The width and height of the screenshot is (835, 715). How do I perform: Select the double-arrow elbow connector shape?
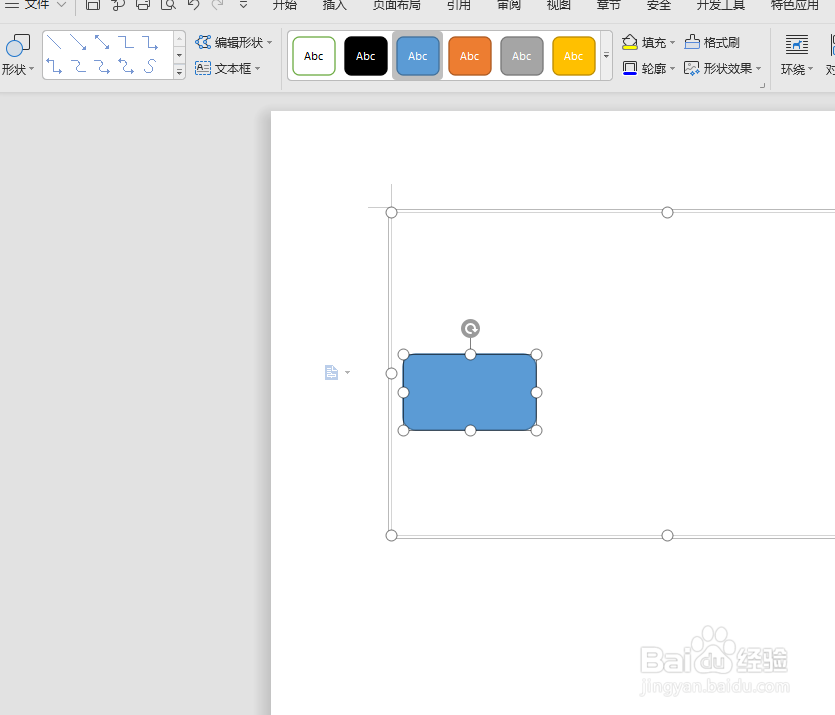point(54,66)
